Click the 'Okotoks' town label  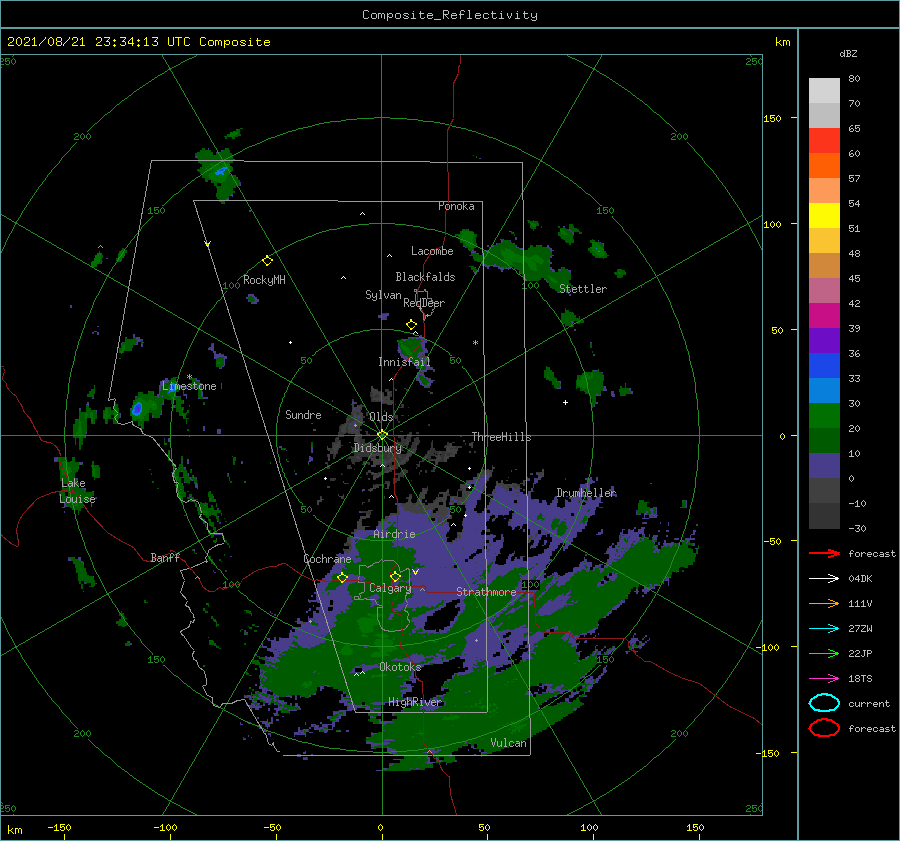pos(400,667)
